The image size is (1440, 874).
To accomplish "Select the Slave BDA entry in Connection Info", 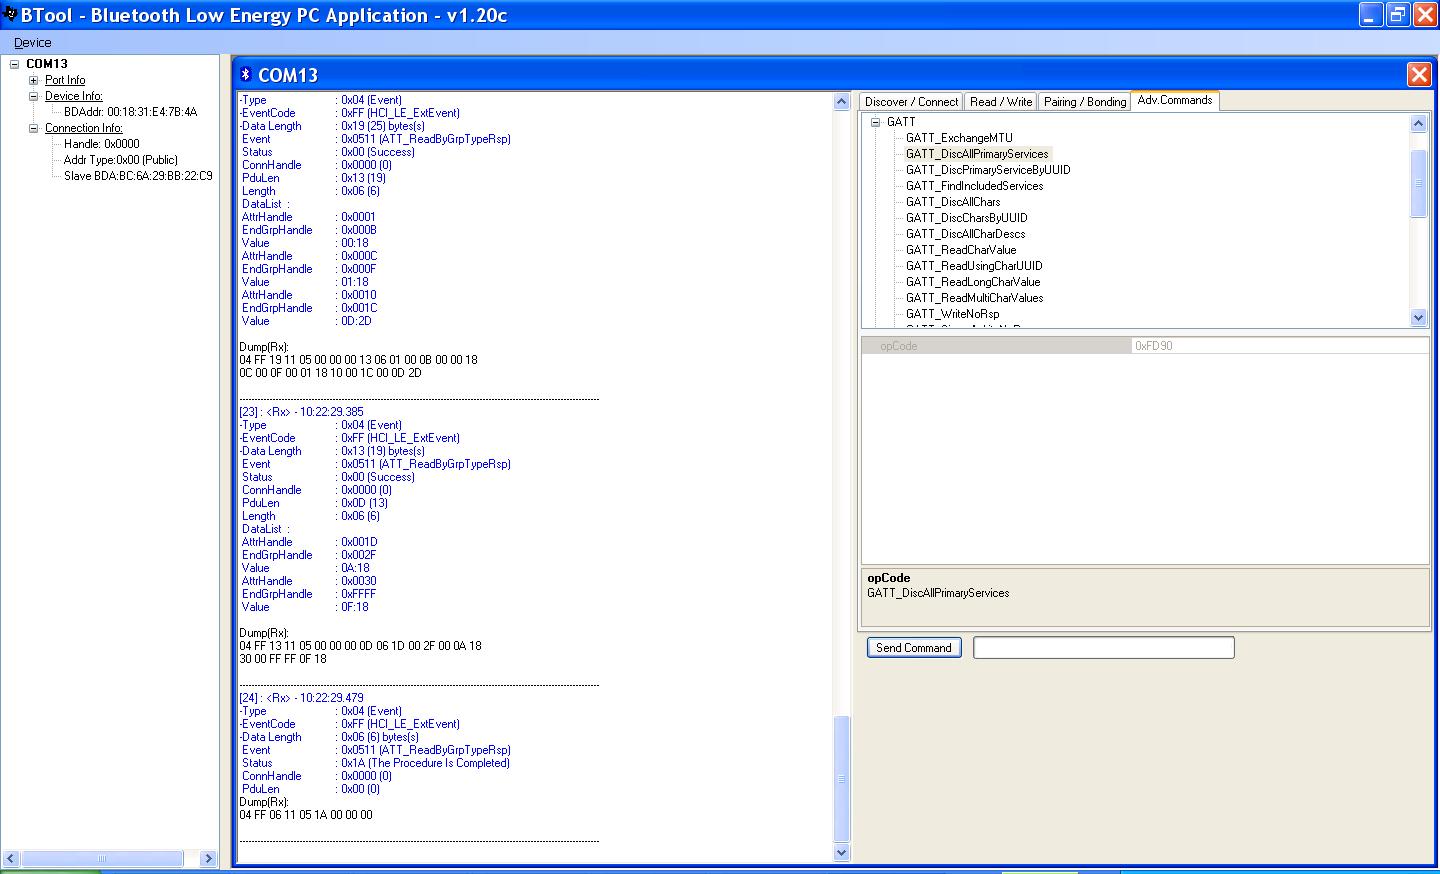I will [138, 176].
